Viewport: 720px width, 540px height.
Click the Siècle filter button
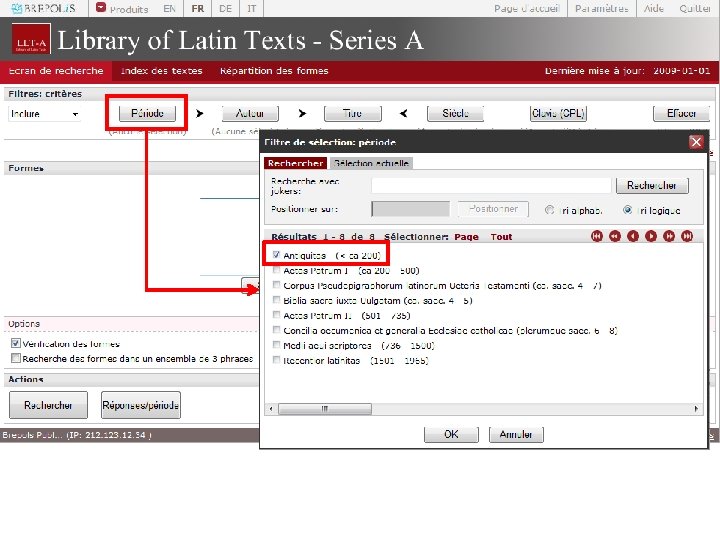pyautogui.click(x=455, y=113)
